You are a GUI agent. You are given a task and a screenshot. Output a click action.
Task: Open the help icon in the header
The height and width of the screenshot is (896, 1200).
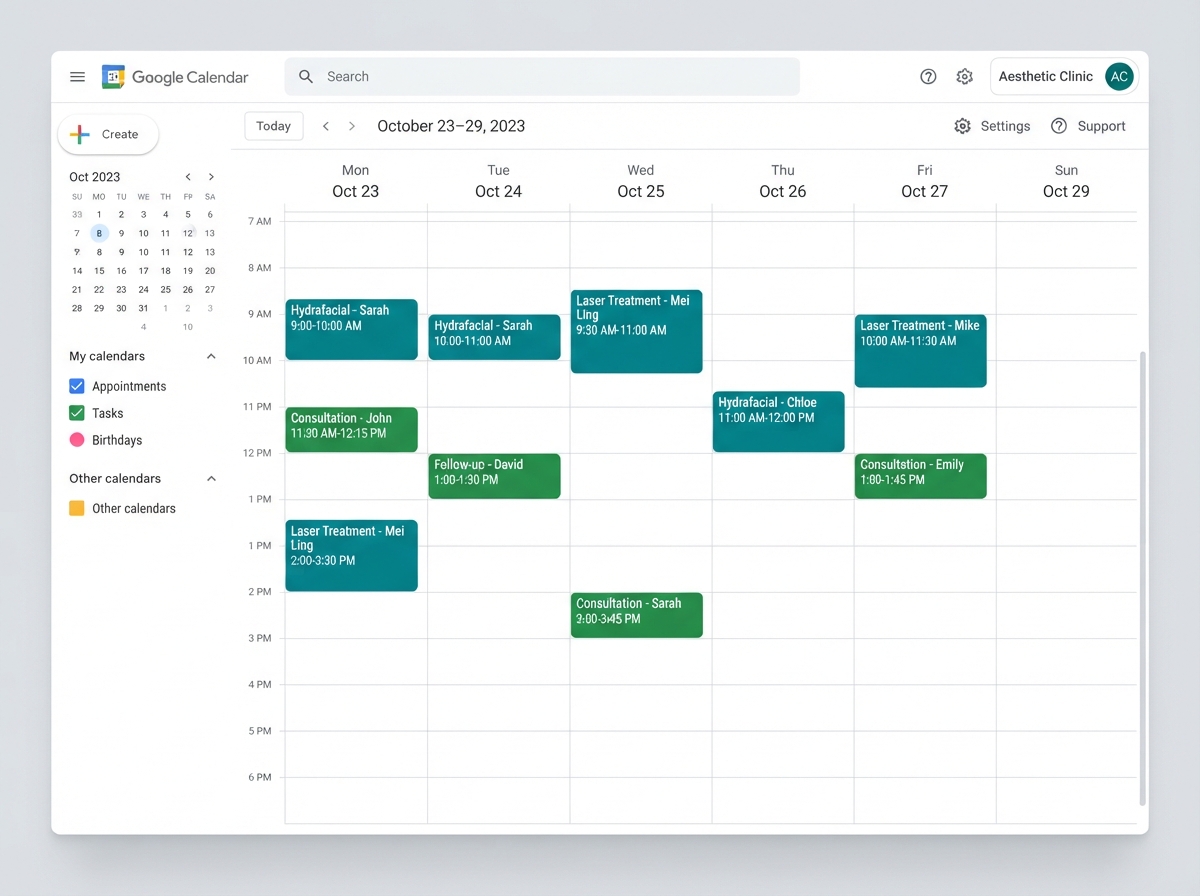928,77
